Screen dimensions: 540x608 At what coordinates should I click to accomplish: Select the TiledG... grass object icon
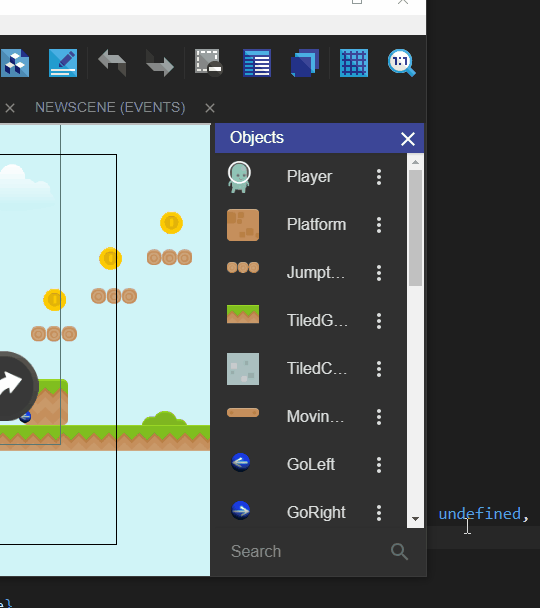(243, 314)
